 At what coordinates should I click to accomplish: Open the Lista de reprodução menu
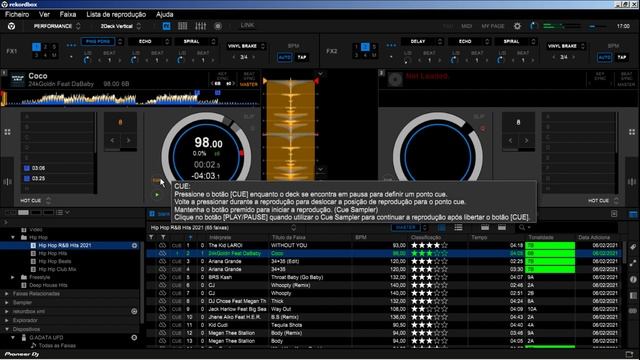pos(116,14)
